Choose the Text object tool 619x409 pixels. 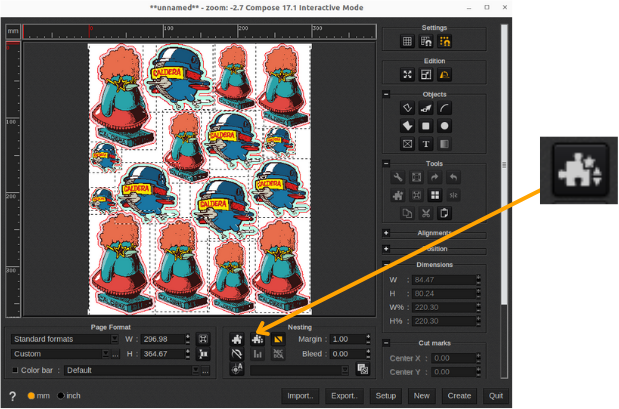tap(426, 144)
